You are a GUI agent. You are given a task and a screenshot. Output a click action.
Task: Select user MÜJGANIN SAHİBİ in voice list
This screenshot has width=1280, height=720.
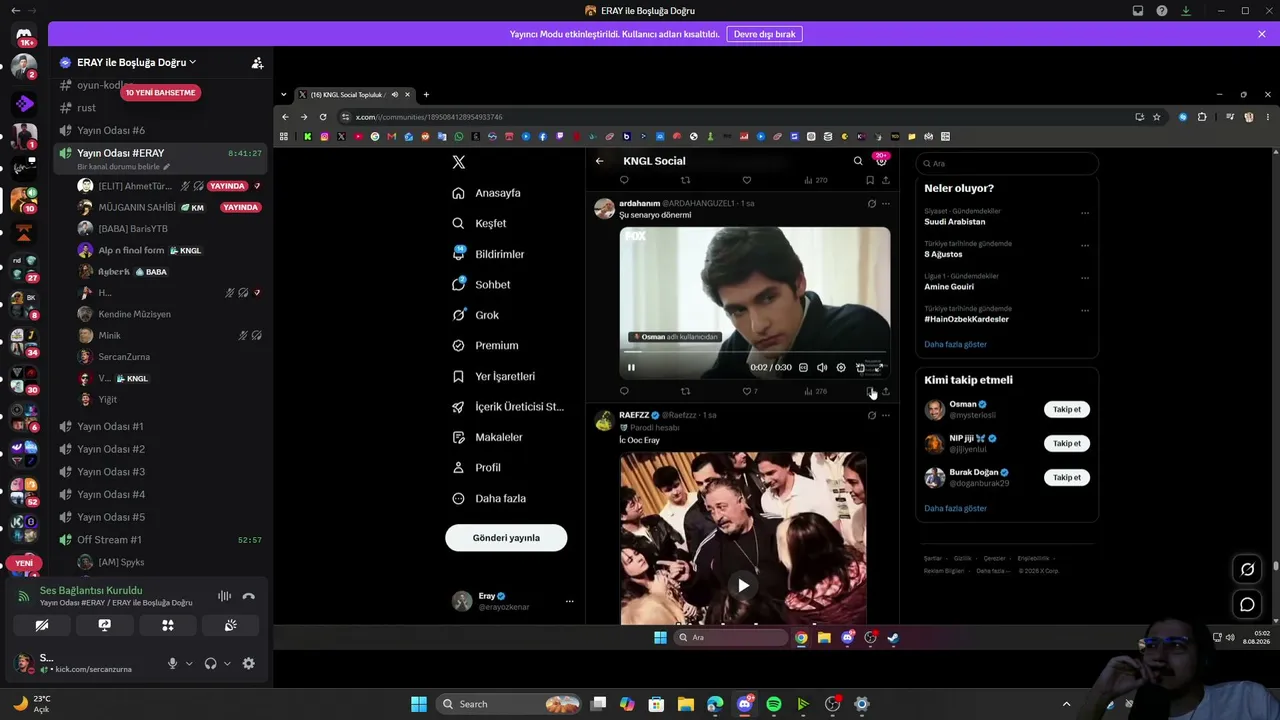[x=168, y=207]
